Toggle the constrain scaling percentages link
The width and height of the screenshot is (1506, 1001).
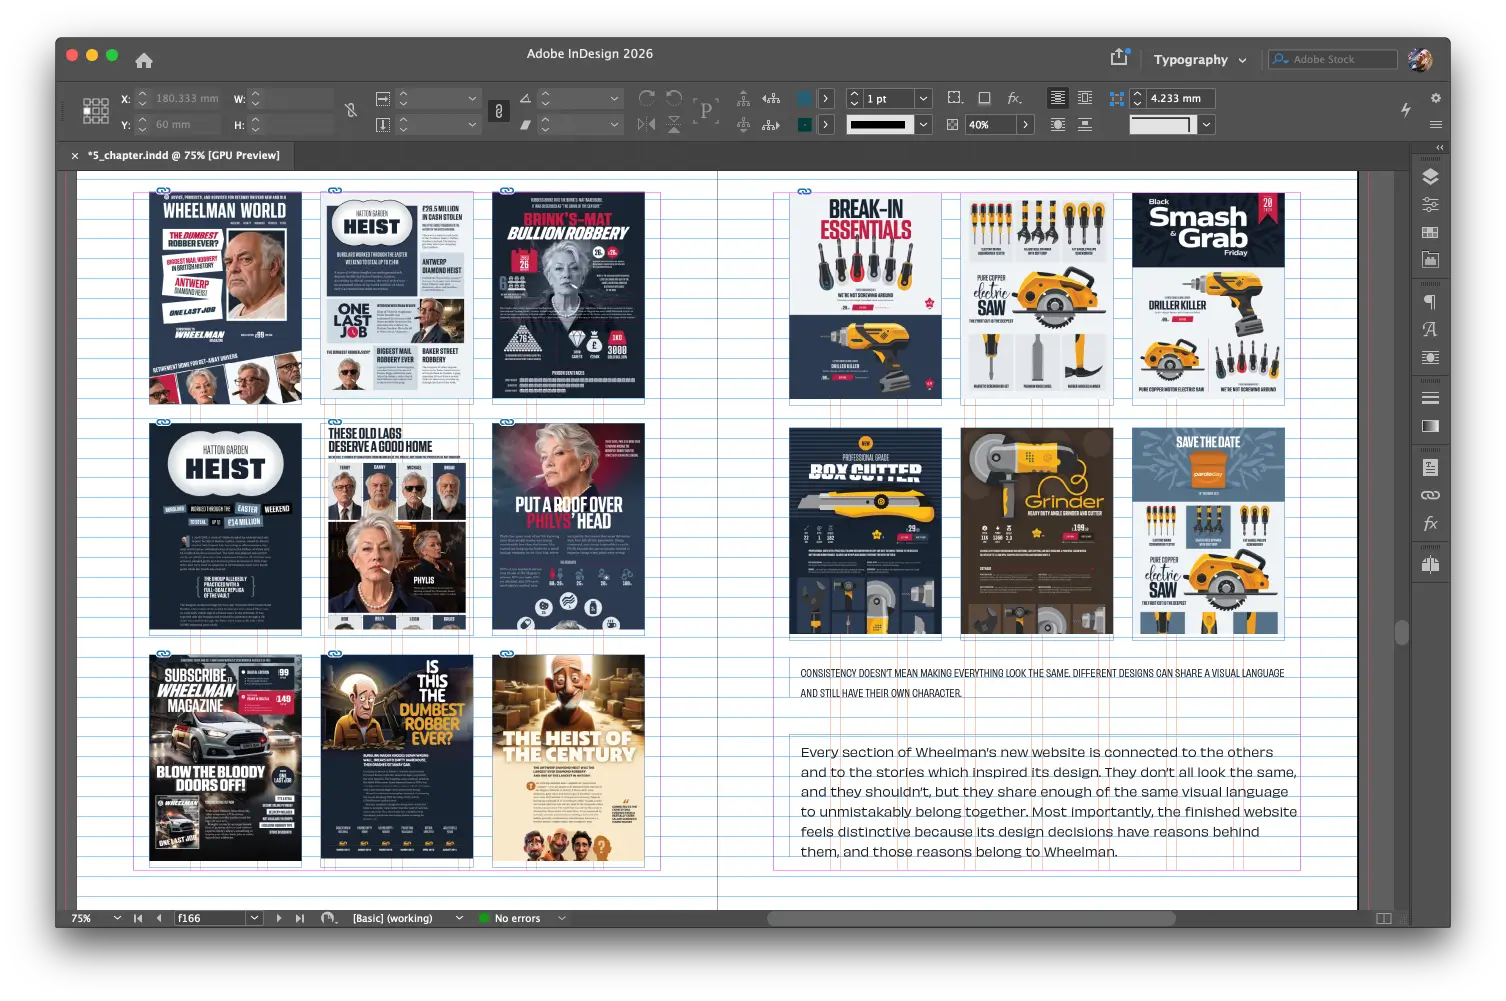[x=499, y=111]
